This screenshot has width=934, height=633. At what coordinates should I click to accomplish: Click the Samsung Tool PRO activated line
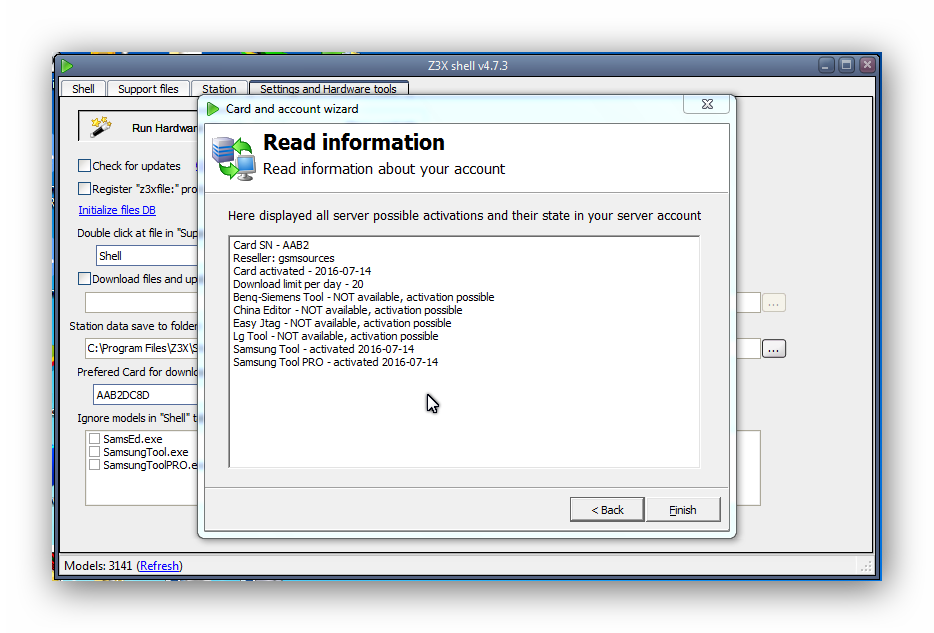(335, 362)
